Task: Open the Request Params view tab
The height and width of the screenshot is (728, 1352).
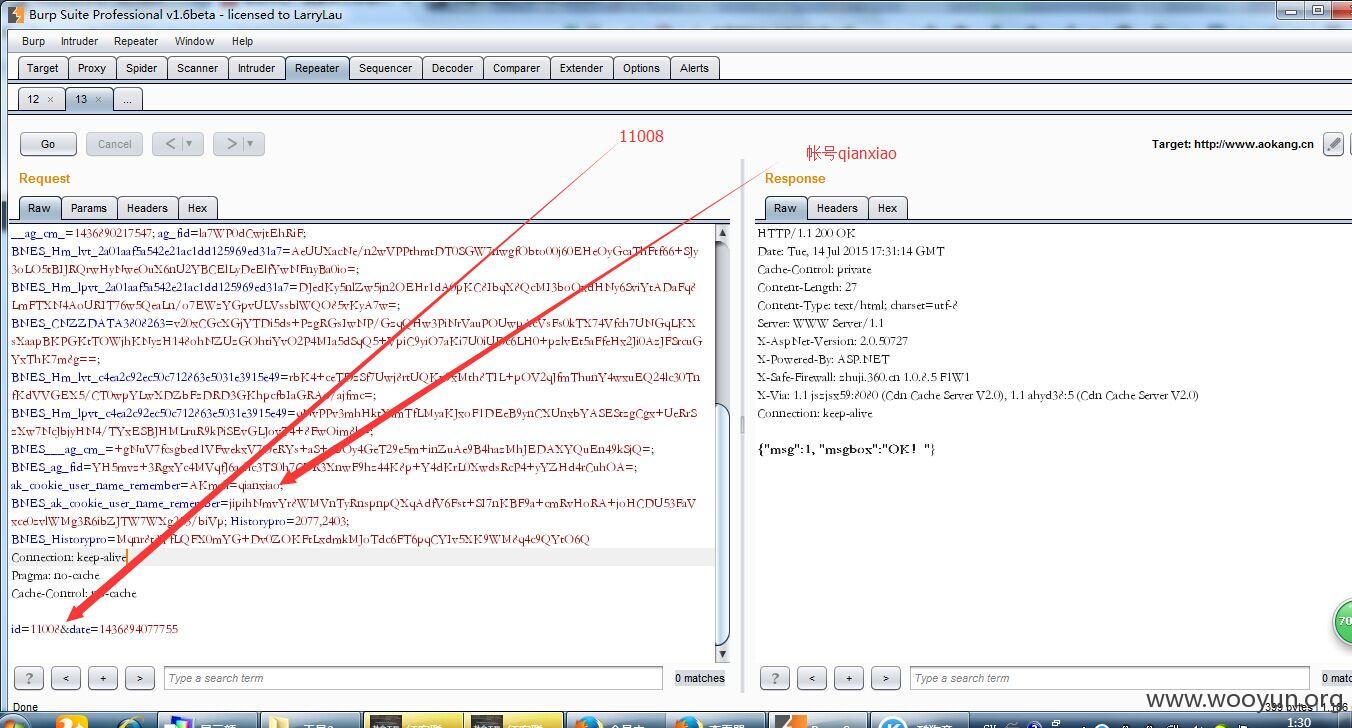Action: tap(88, 208)
